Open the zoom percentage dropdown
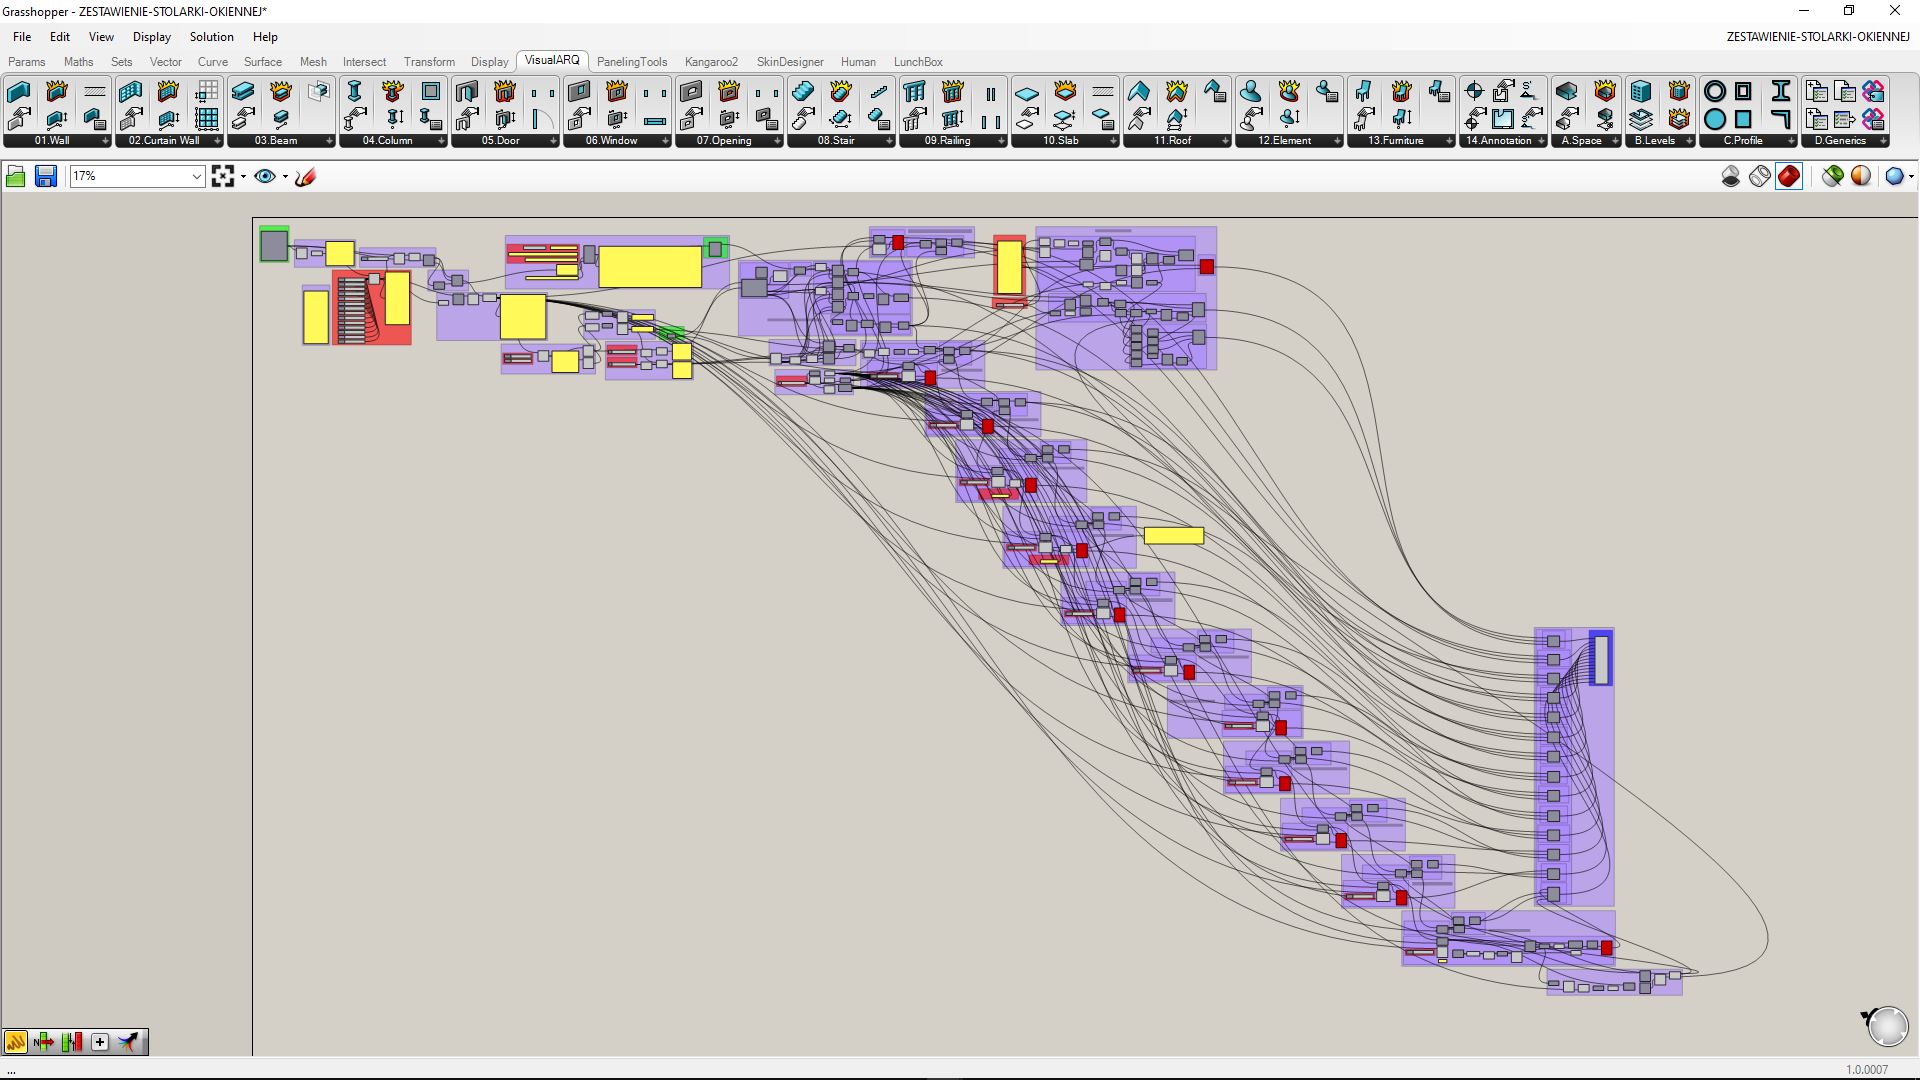Image resolution: width=1920 pixels, height=1080 pixels. [x=197, y=177]
